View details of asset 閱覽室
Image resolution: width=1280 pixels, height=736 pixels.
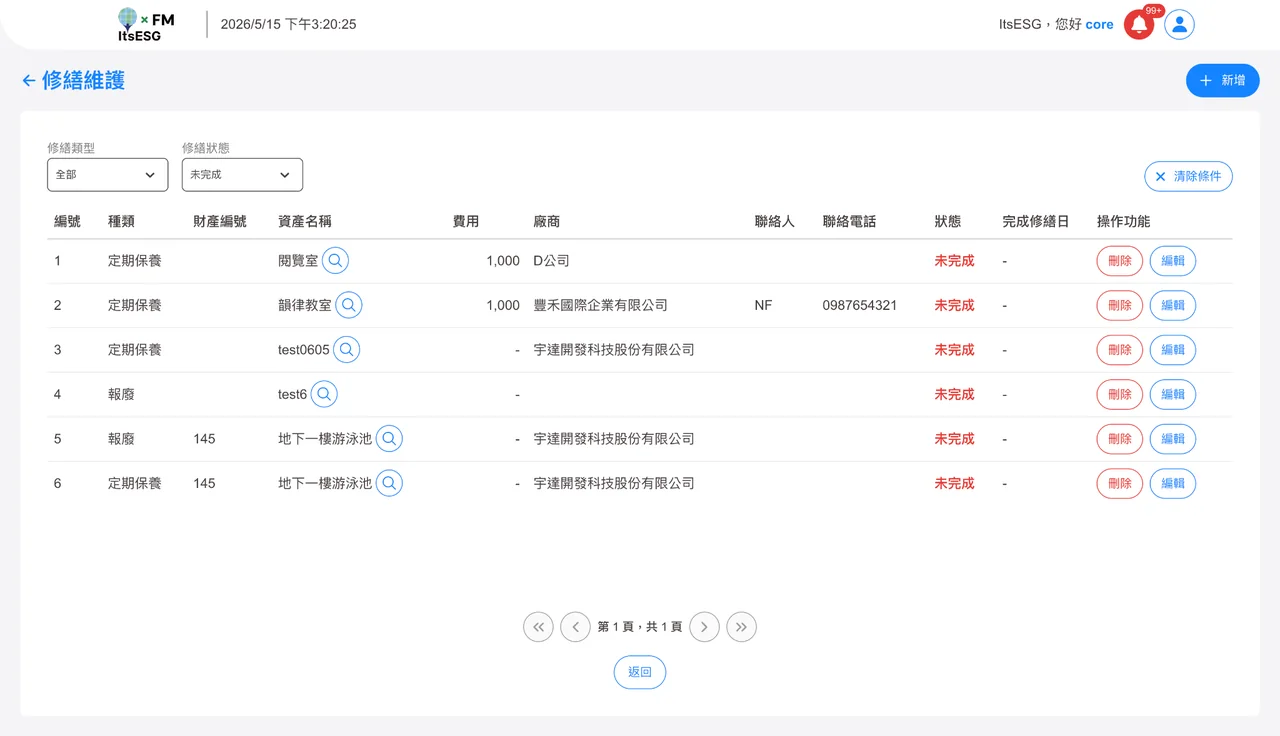pyautogui.click(x=336, y=261)
